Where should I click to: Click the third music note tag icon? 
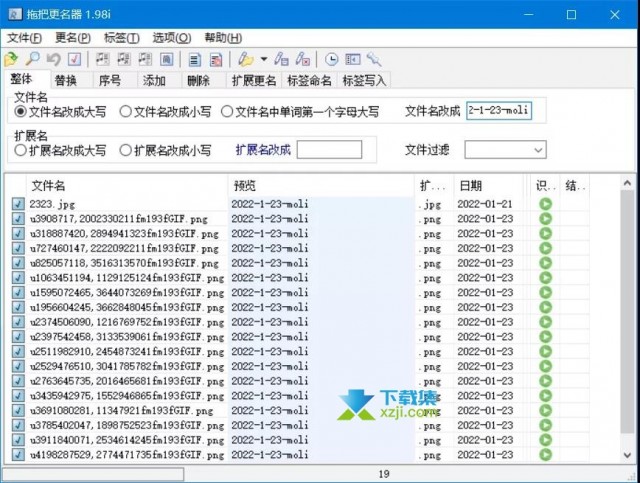pos(145,60)
